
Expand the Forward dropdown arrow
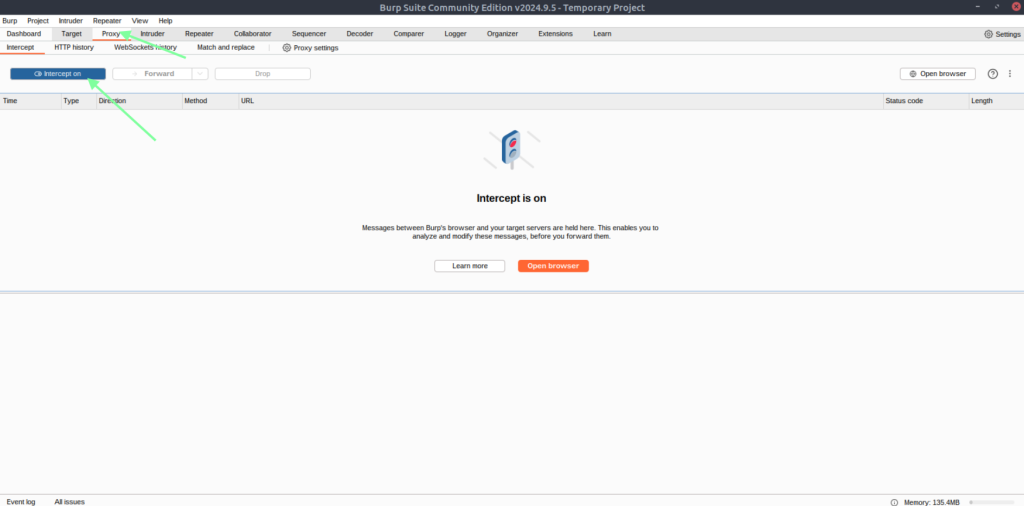coord(200,74)
